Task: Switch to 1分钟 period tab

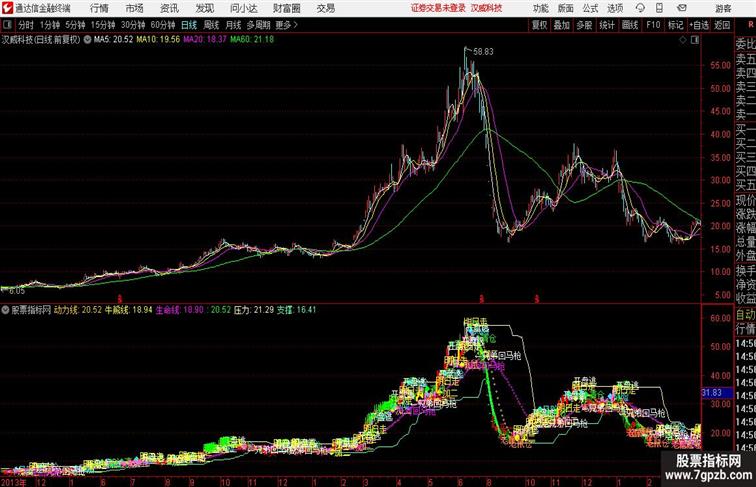Action: pyautogui.click(x=50, y=25)
